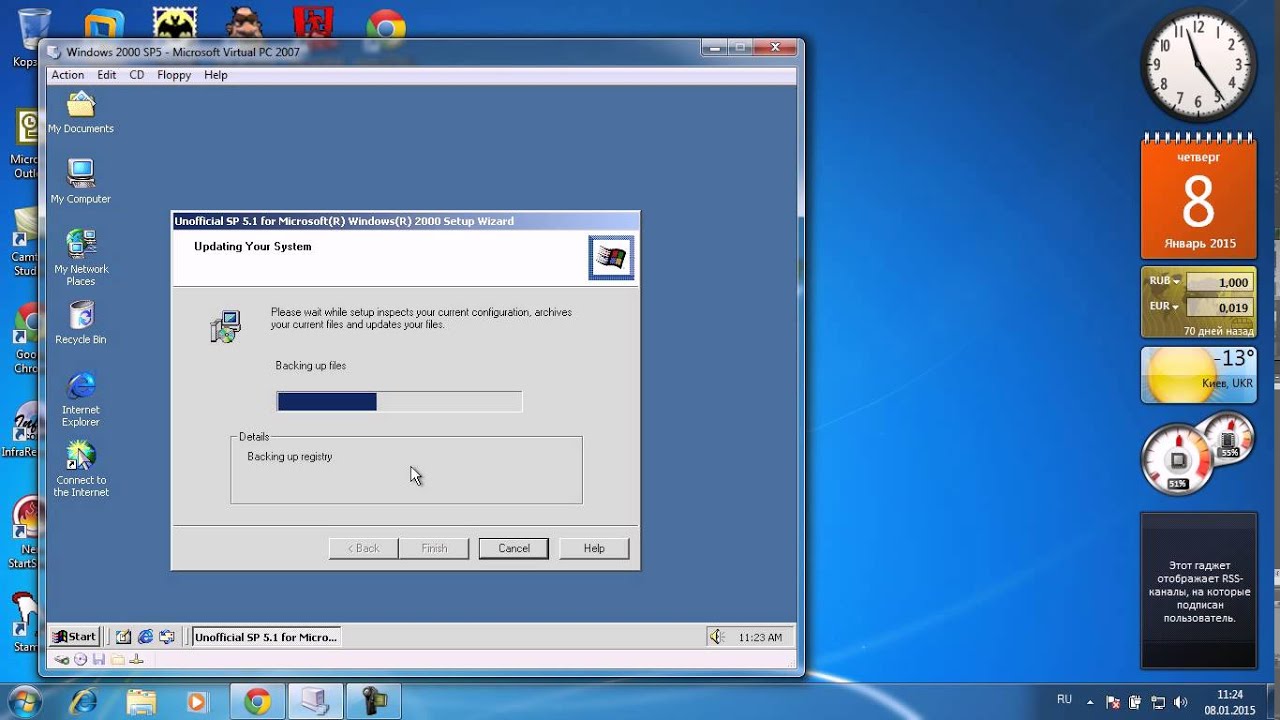Launch Internet Explorer from guest desktop
Viewport: 1280px width, 720px height.
pos(81,398)
